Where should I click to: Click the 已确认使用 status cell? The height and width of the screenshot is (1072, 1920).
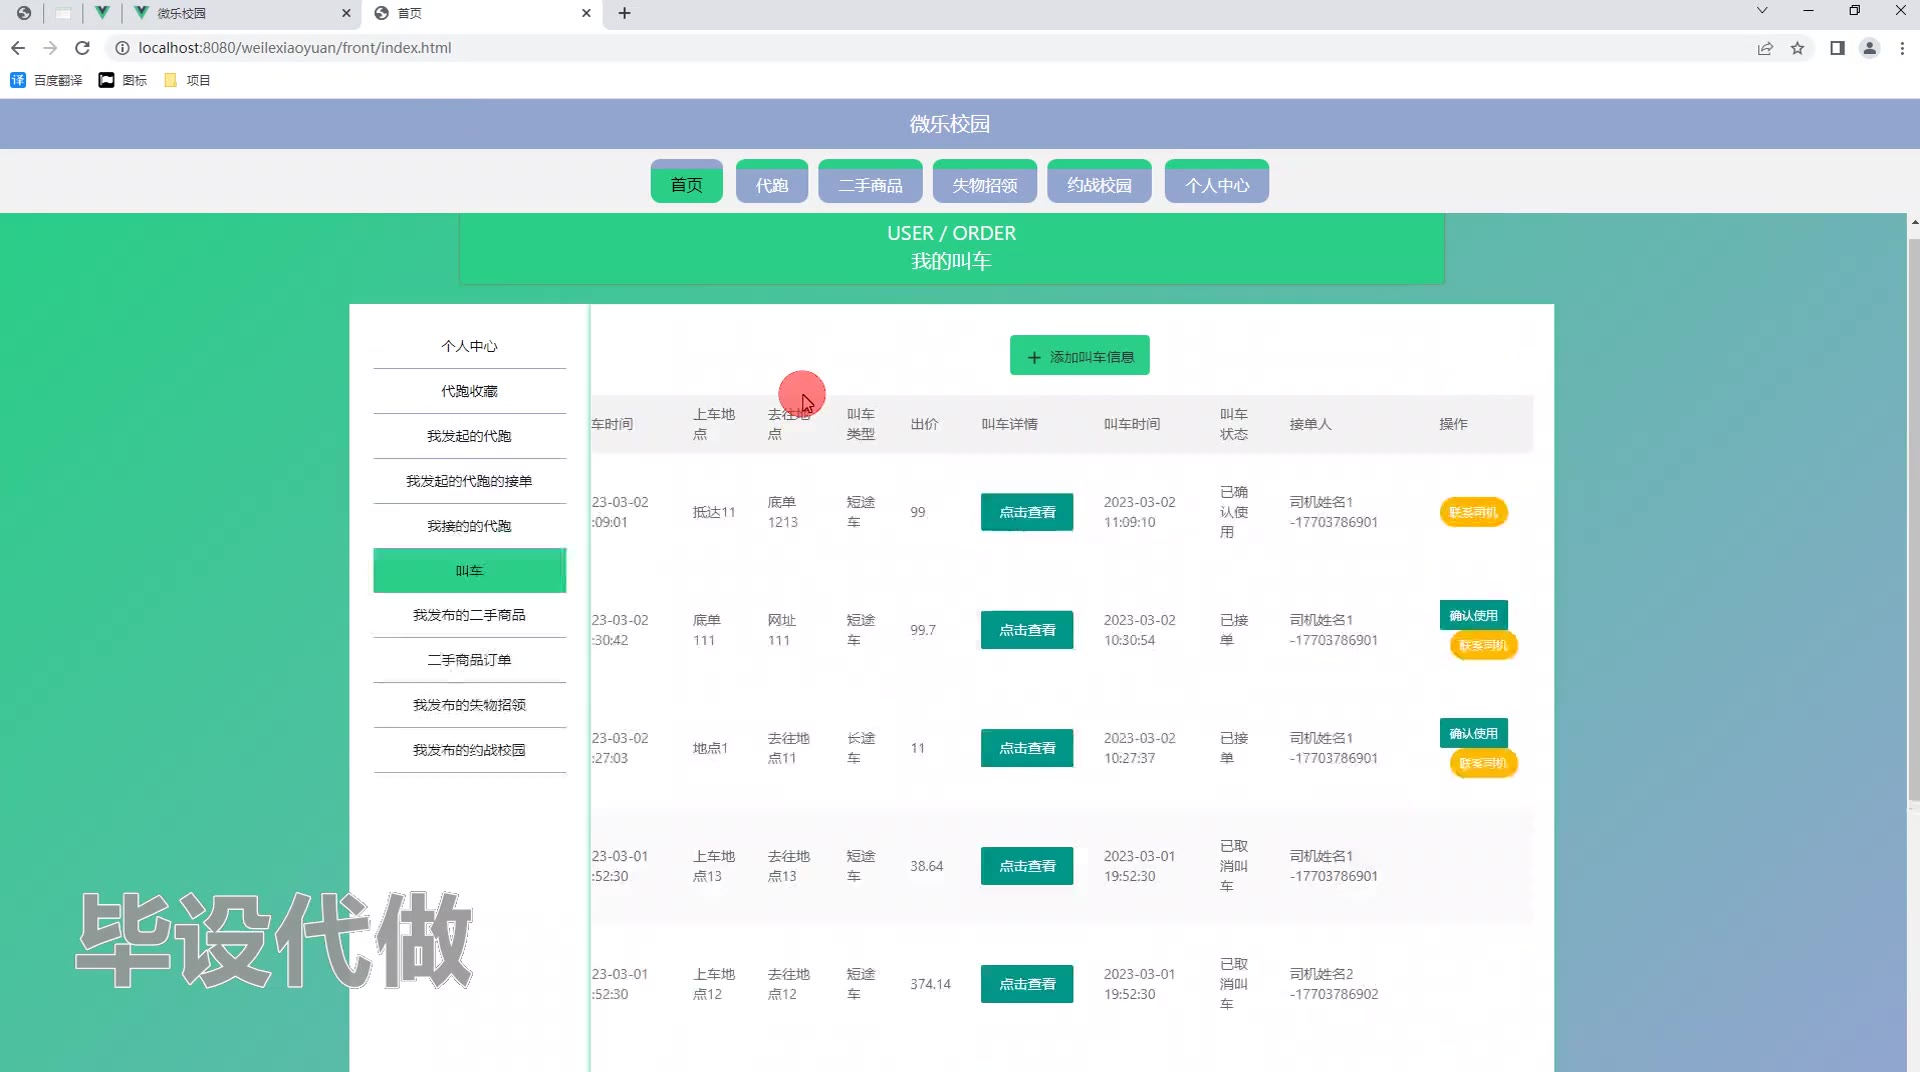pos(1233,512)
